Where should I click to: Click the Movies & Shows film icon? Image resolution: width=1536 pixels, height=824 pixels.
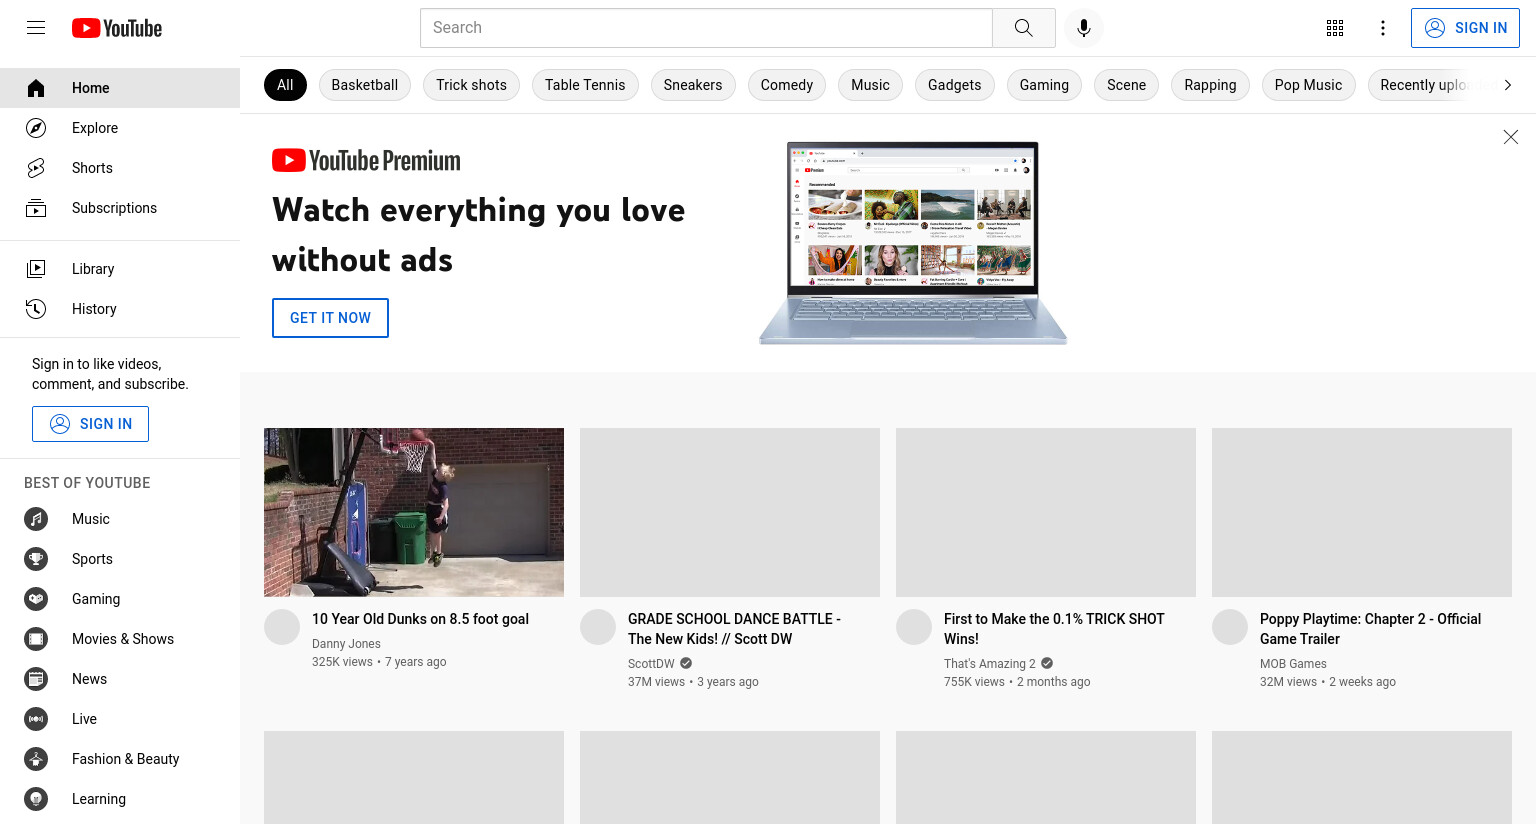(36, 639)
